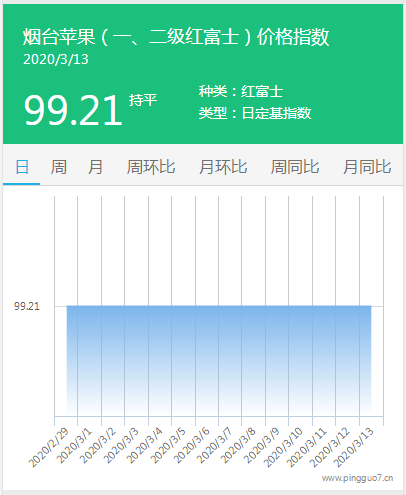Click the x-axis label 2020/3/2
The image size is (406, 495).
point(98,445)
